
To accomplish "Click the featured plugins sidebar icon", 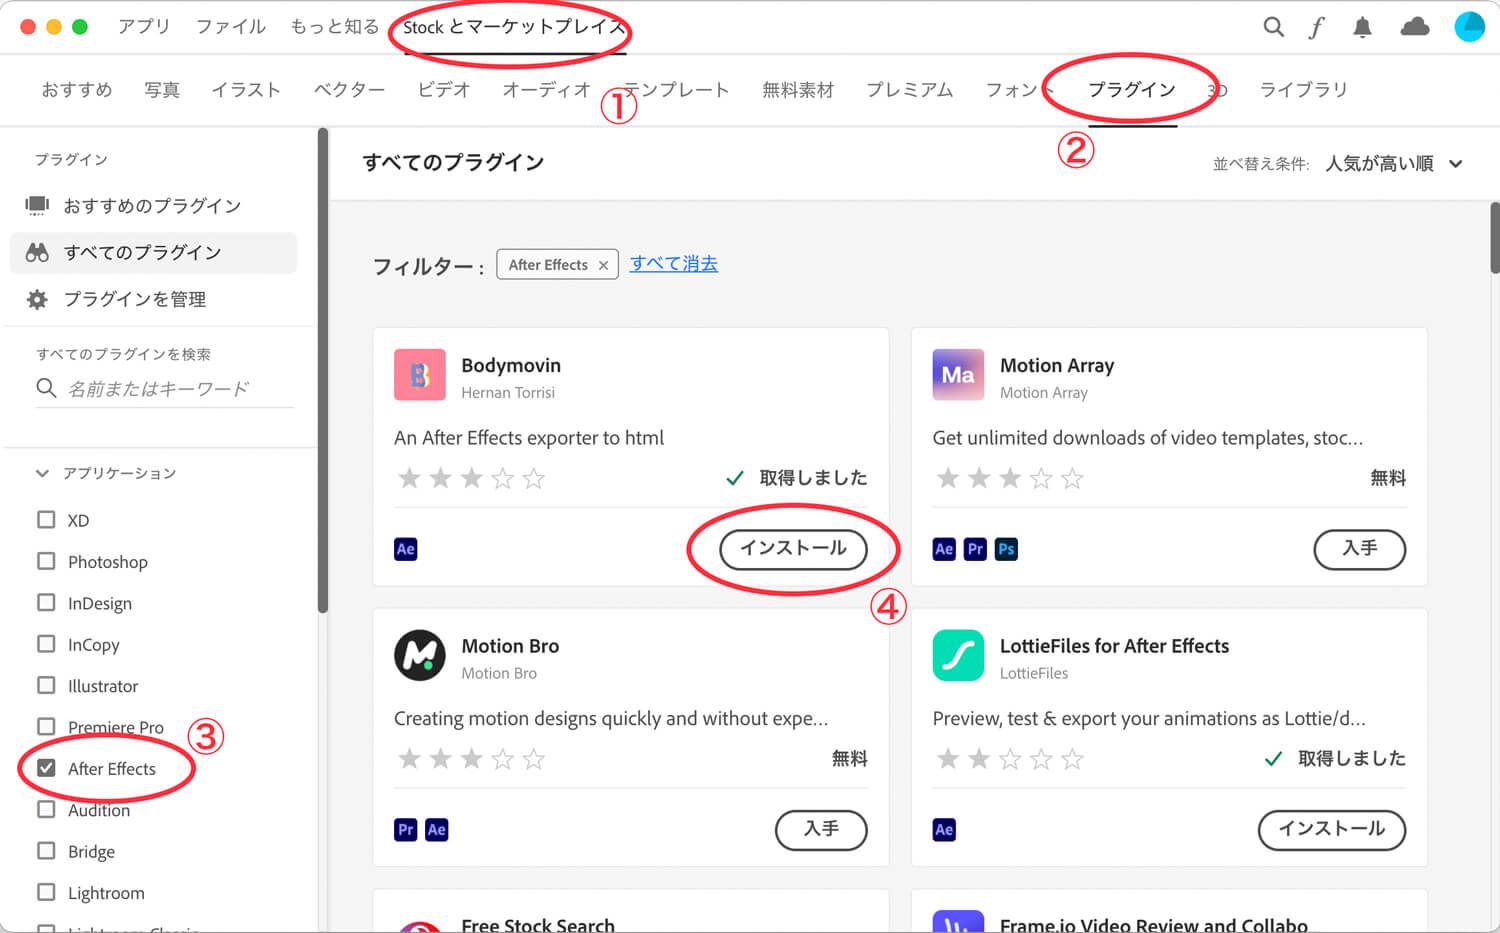I will tap(37, 205).
